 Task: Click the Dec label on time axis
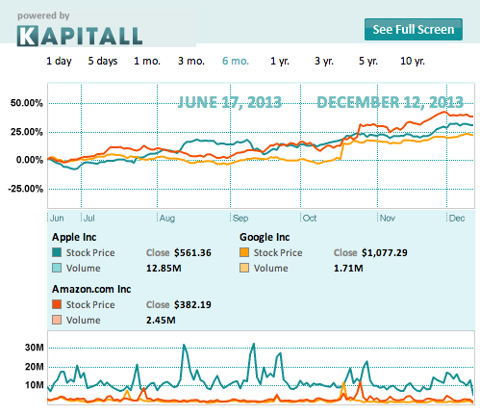[457, 218]
